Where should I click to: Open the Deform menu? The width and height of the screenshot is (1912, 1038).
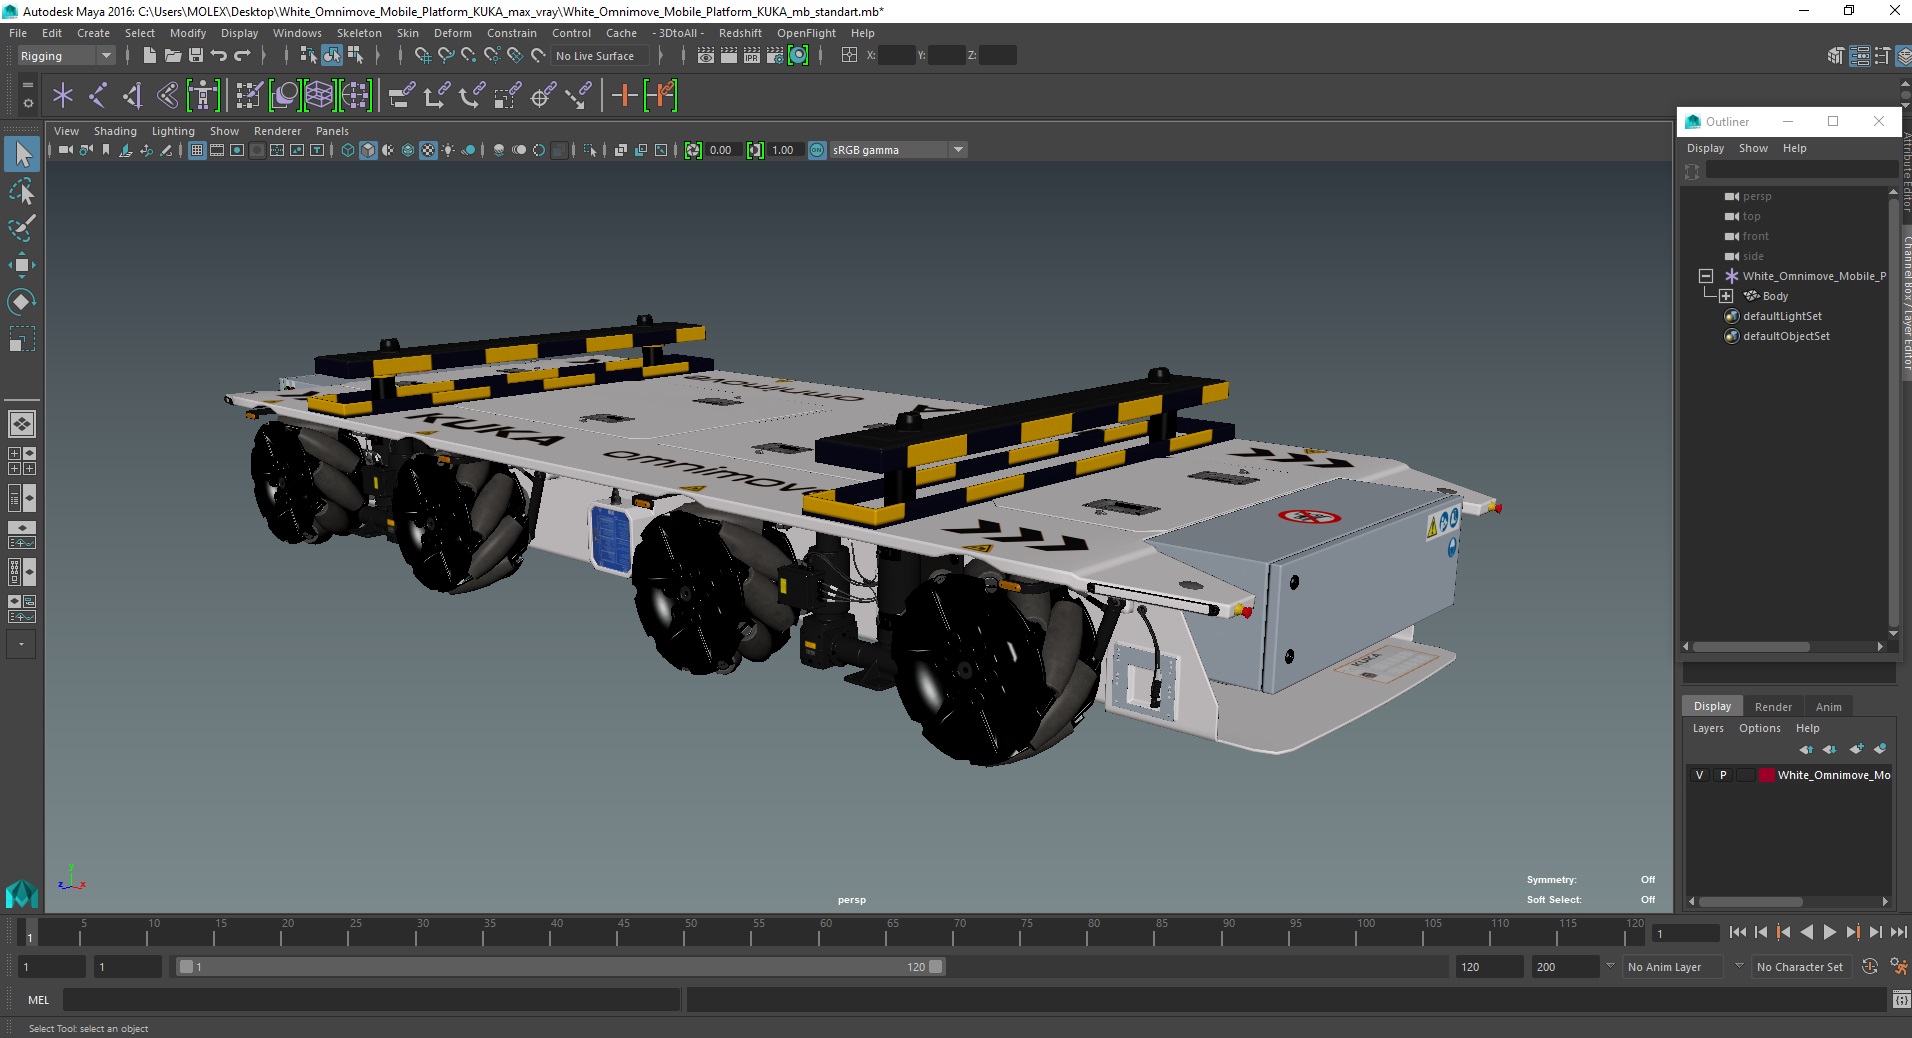(x=452, y=33)
